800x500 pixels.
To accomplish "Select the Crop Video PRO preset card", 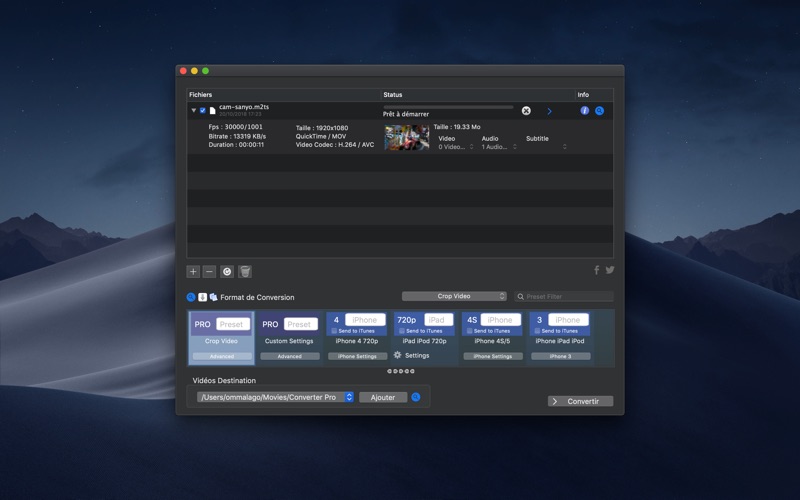I will coord(221,338).
